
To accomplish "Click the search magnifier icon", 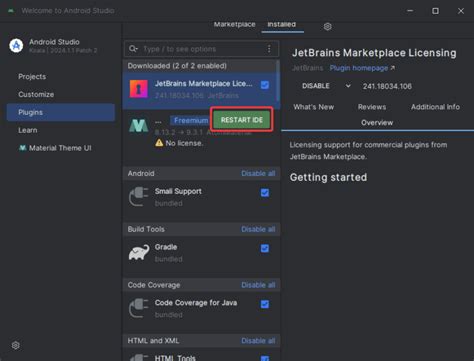I will tap(133, 49).
